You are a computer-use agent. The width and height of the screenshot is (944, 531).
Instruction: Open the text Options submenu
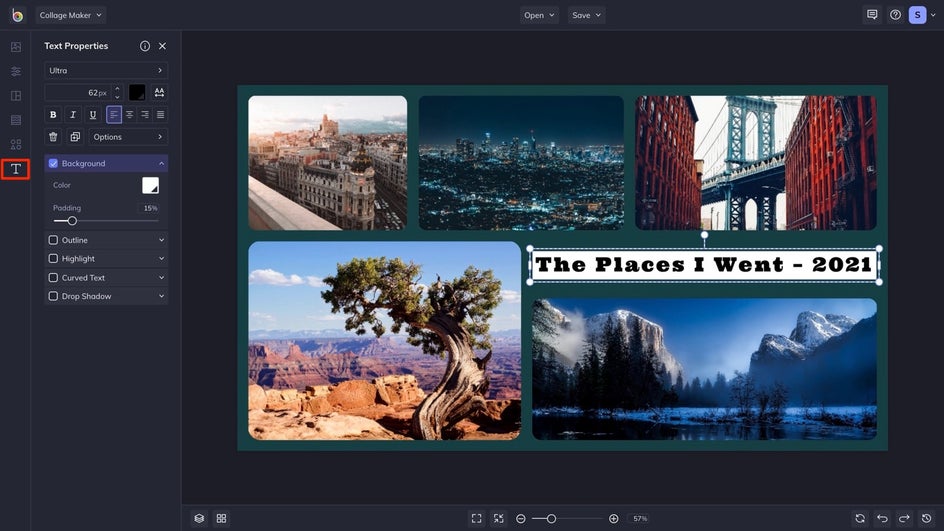pyautogui.click(x=128, y=137)
